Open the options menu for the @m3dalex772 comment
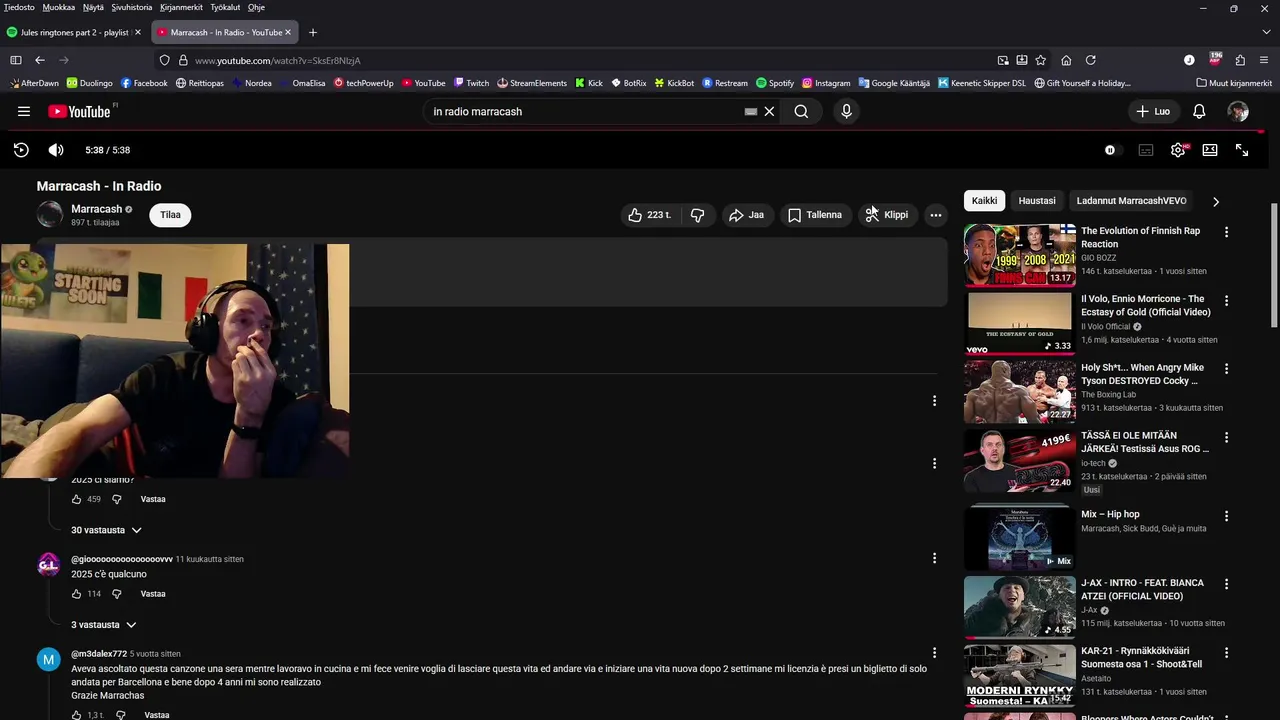Viewport: 1280px width, 720px height. pyautogui.click(x=934, y=653)
